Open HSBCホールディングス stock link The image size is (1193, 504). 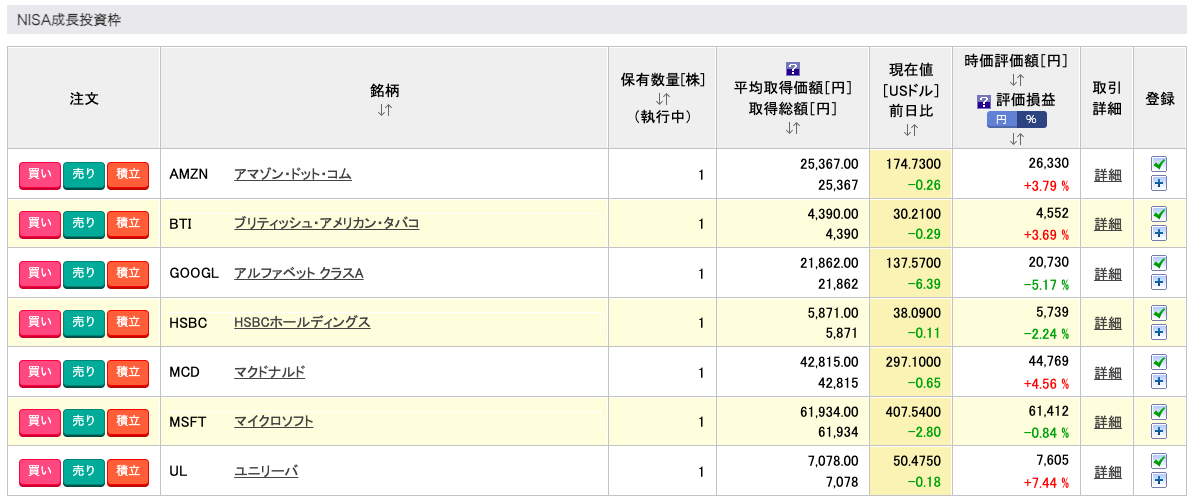pyautogui.click(x=302, y=323)
